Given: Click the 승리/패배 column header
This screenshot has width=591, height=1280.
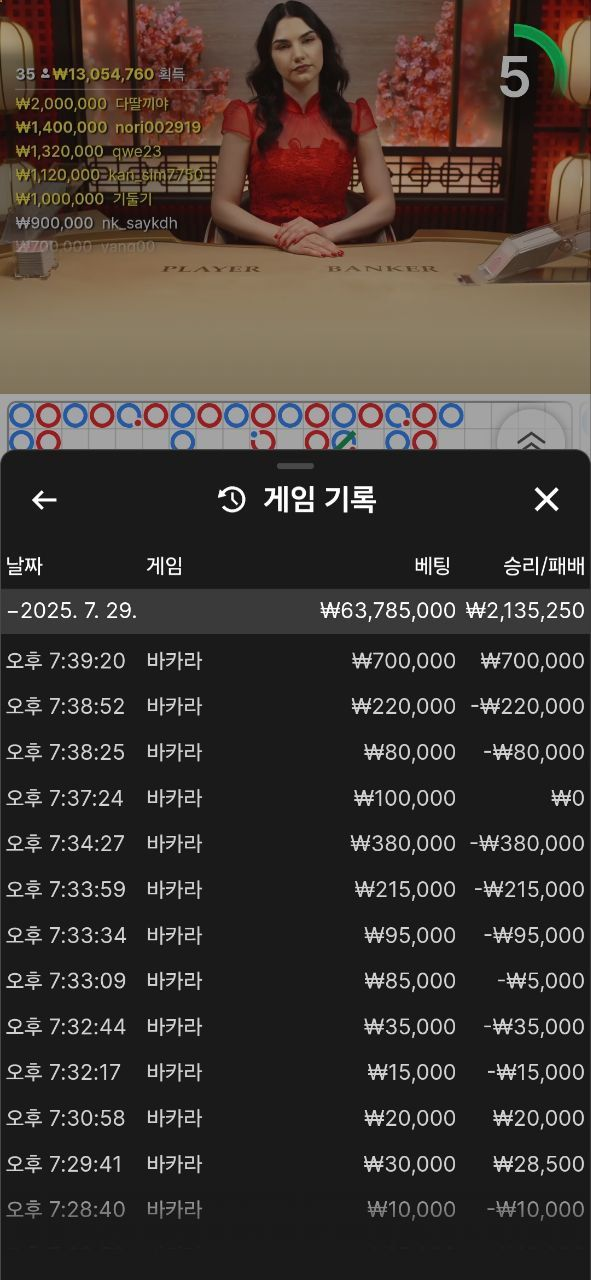Looking at the screenshot, I should (543, 566).
